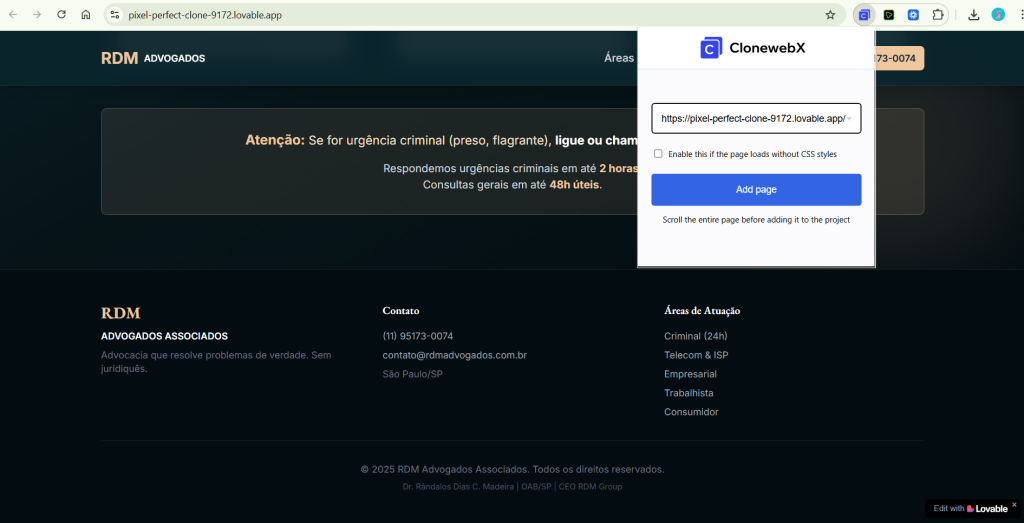This screenshot has width=1024, height=523.
Task: Click the Add page button
Action: [x=756, y=189]
